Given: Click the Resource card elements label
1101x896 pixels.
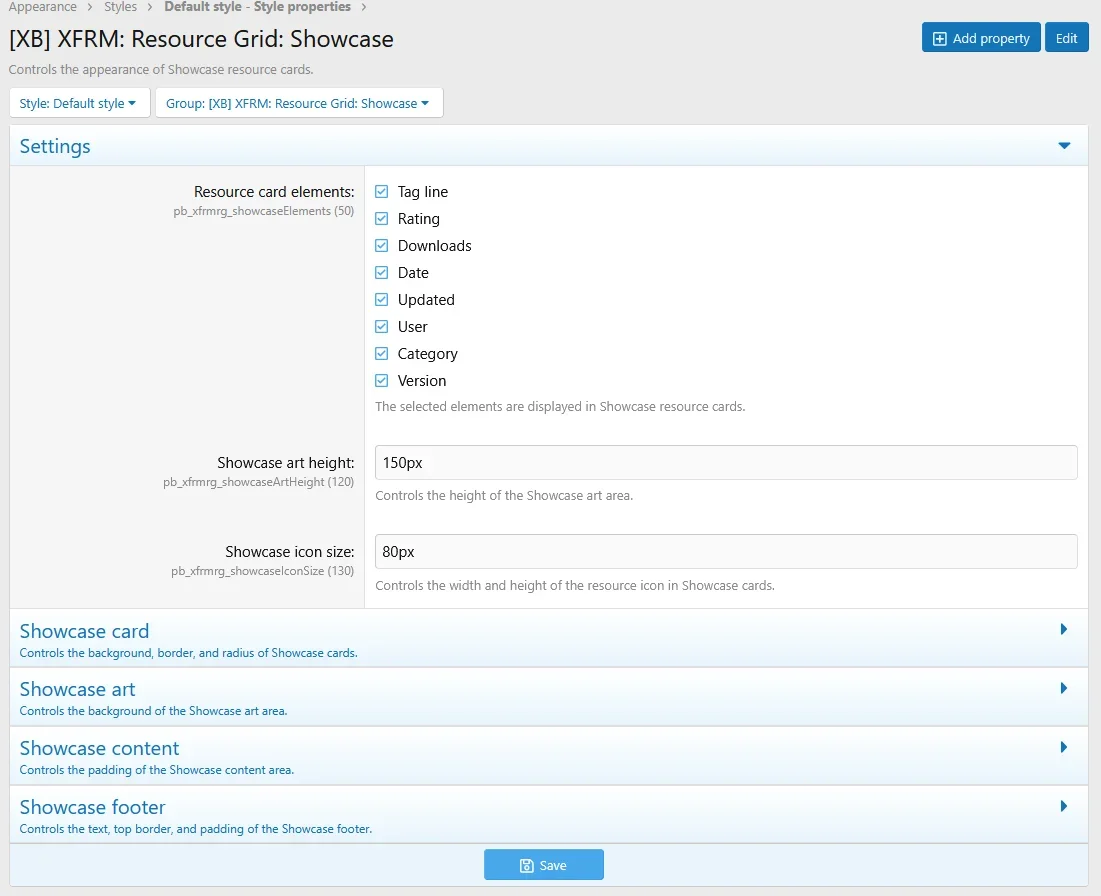Looking at the screenshot, I should [274, 192].
